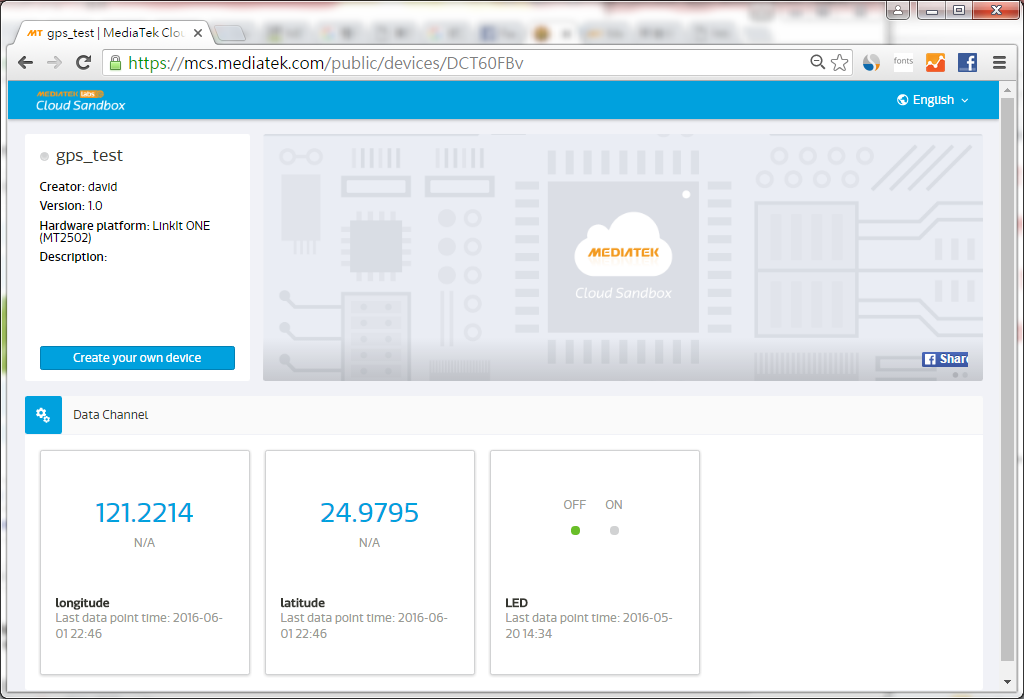Click the latitude last data point time
The height and width of the screenshot is (699, 1024).
(x=364, y=626)
